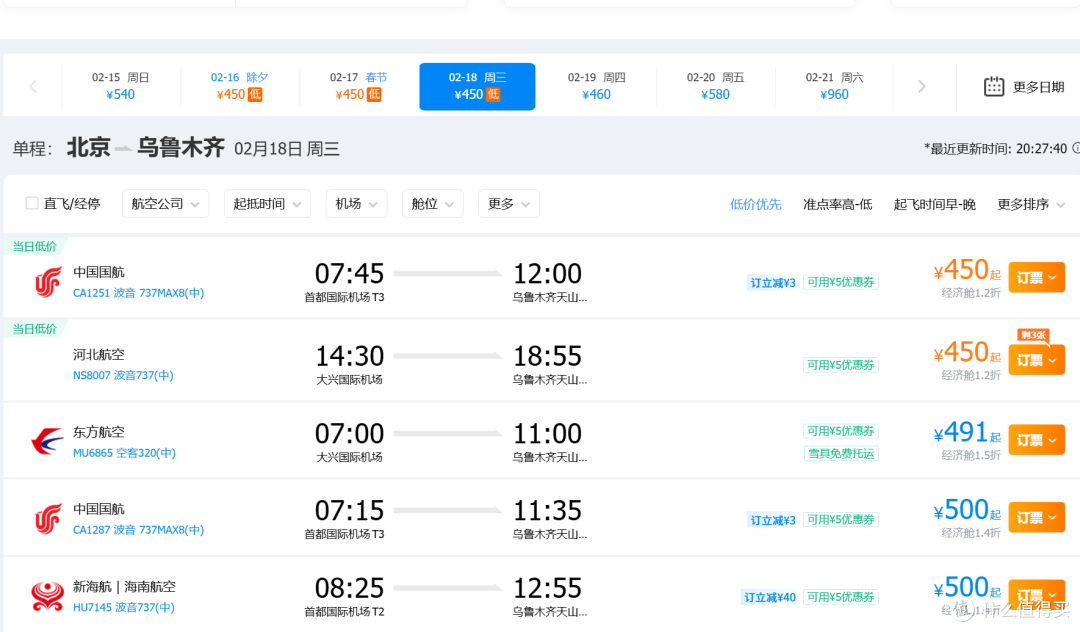
Task: Click Hainan Airlines logo for flight HU7145
Action: 48,596
